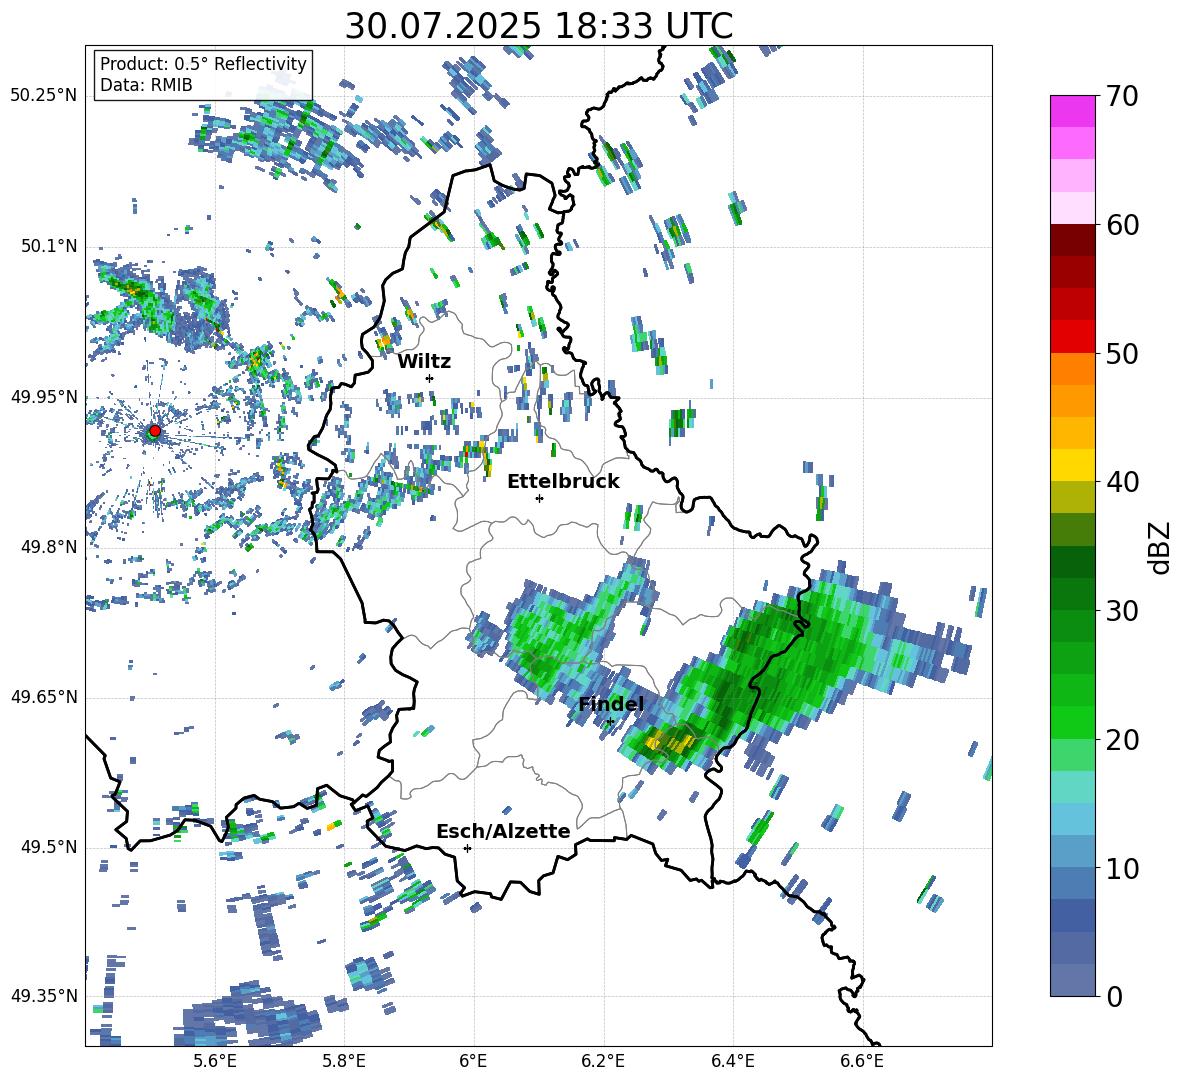Click the 5.8°E longitude label
The image size is (1184, 1081).
click(x=344, y=1061)
